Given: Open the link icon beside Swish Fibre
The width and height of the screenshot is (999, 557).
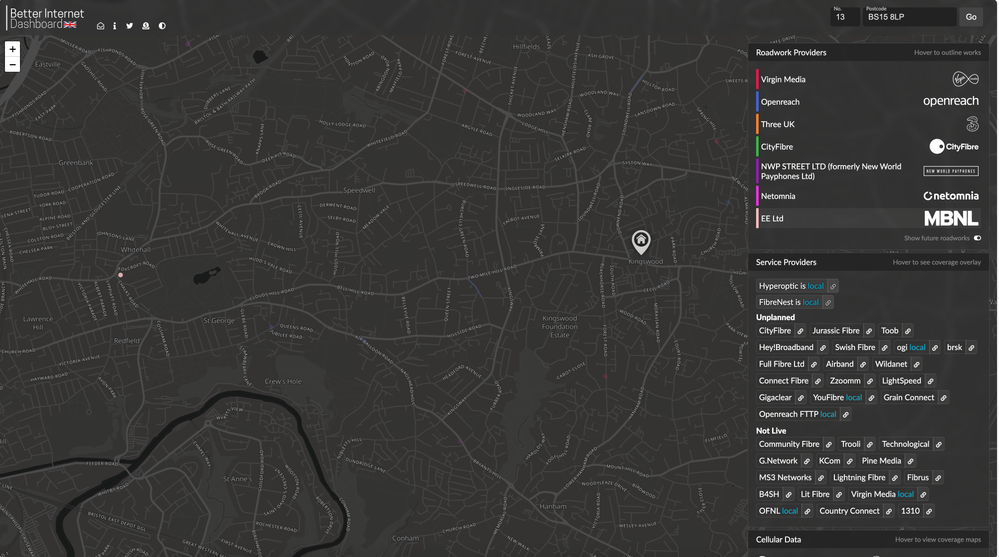Looking at the screenshot, I should [x=884, y=347].
